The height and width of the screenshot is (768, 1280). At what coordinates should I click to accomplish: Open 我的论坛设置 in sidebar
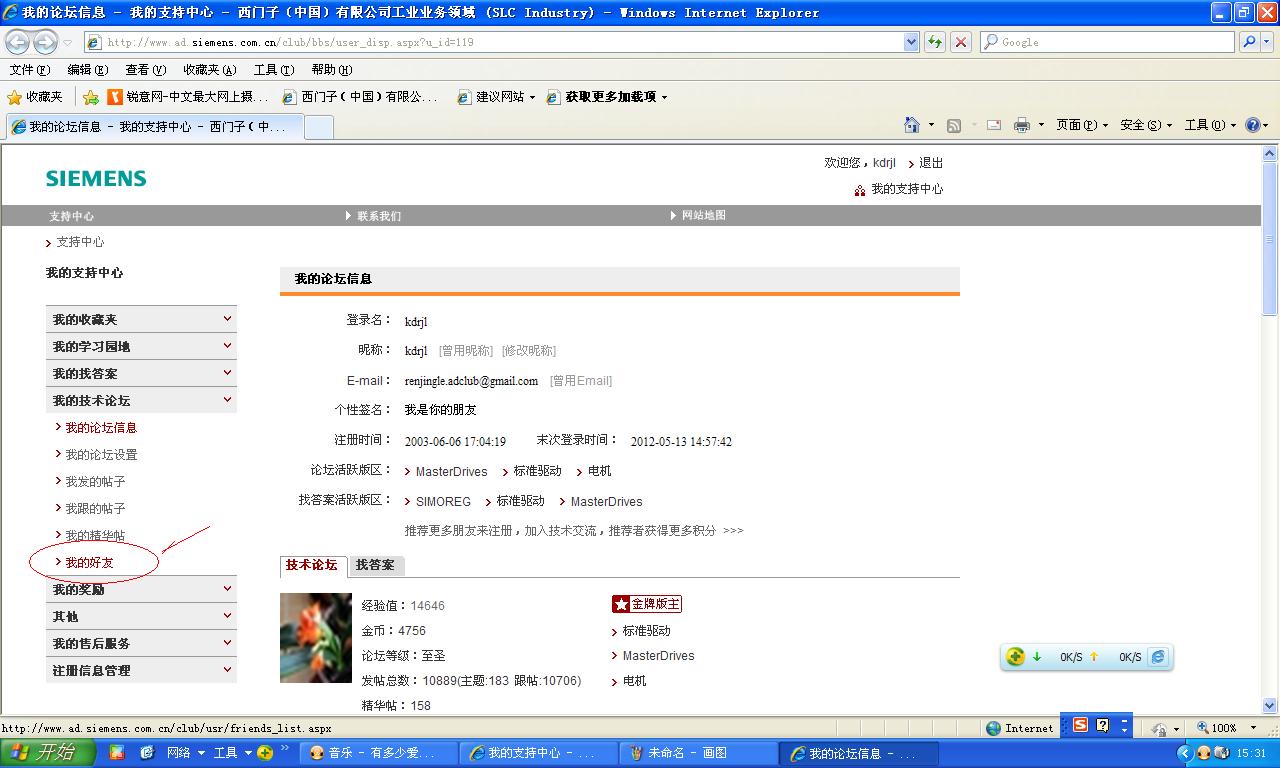[x=102, y=455]
